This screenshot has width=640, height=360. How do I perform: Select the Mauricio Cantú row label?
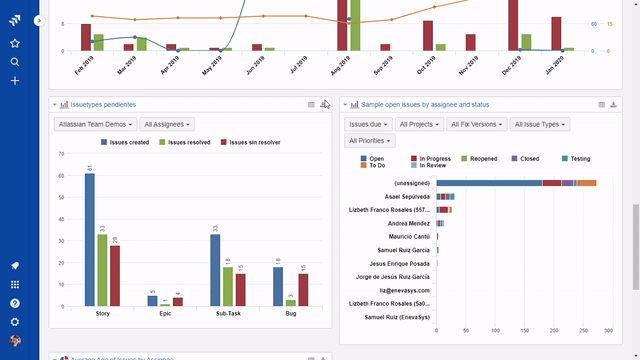pos(409,237)
